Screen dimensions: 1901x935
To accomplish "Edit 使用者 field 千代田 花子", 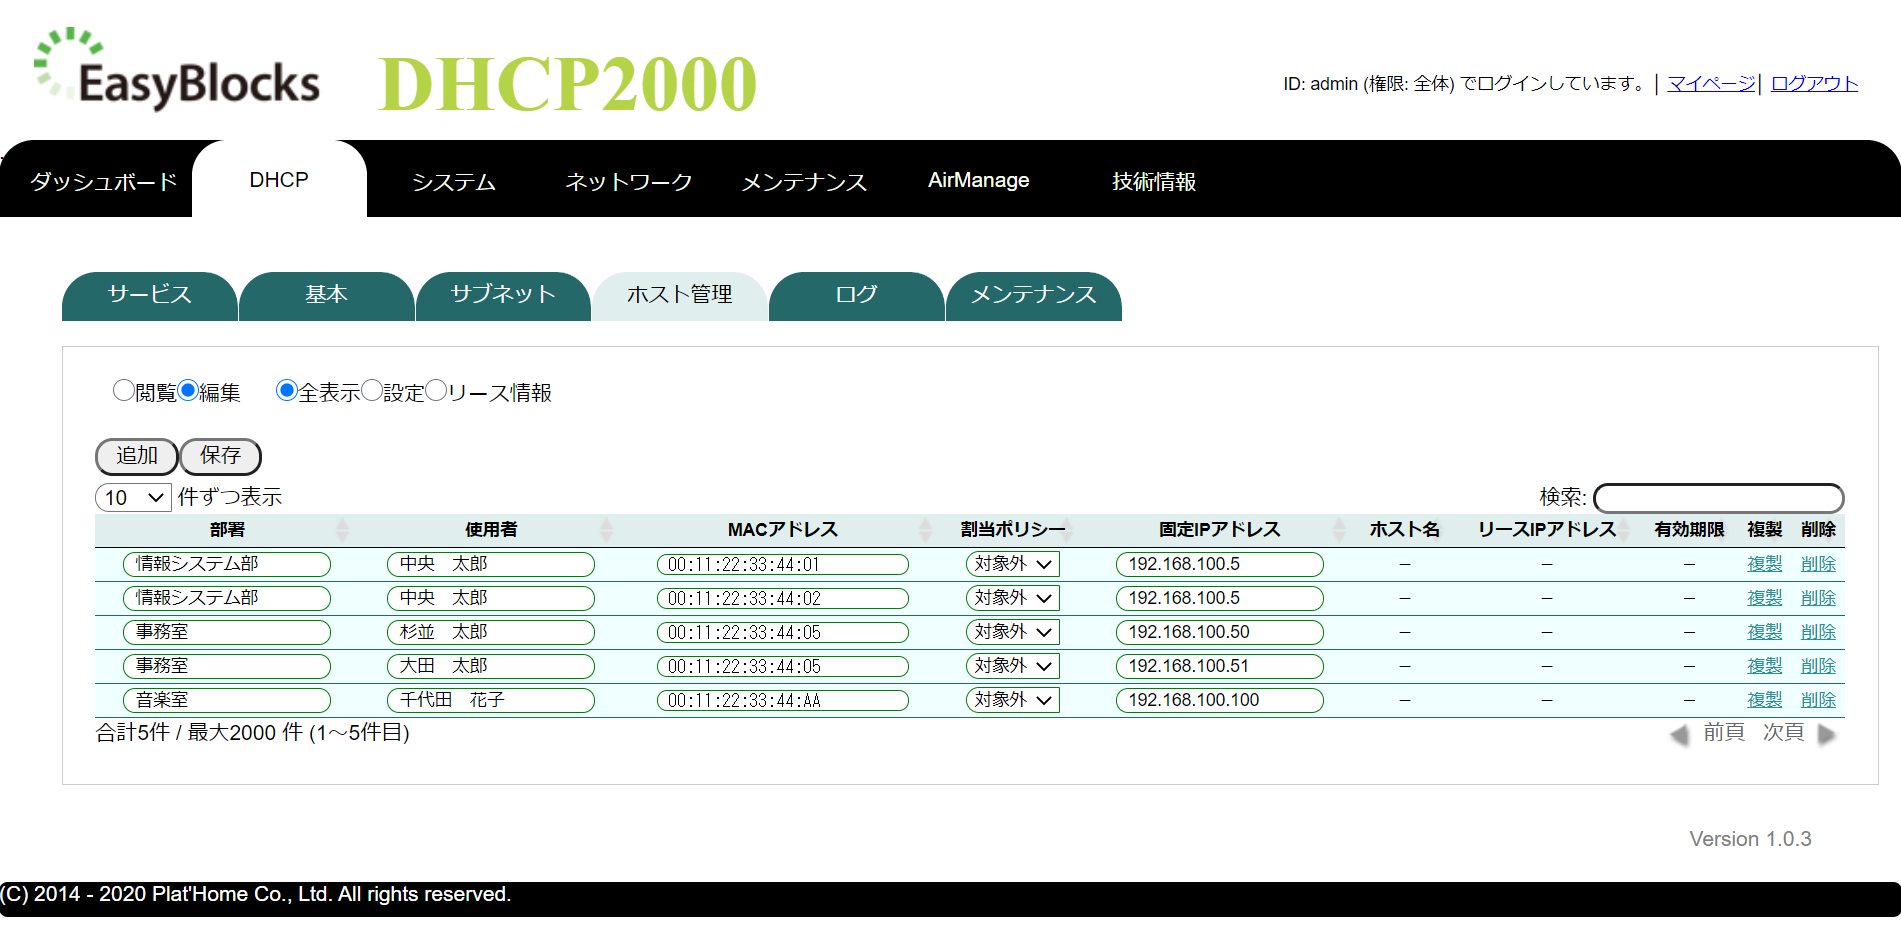I will (491, 700).
